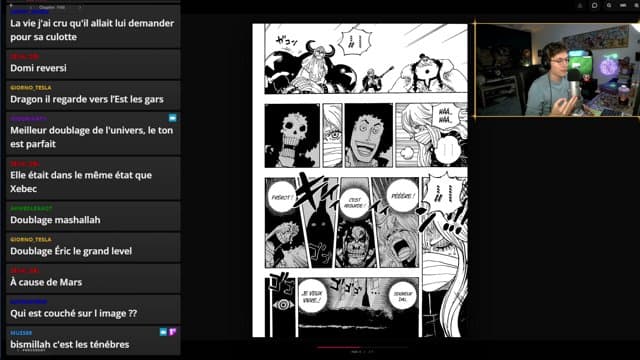Select message 'La vie j'ai cru qu'il allait'

pyautogui.click(x=93, y=26)
